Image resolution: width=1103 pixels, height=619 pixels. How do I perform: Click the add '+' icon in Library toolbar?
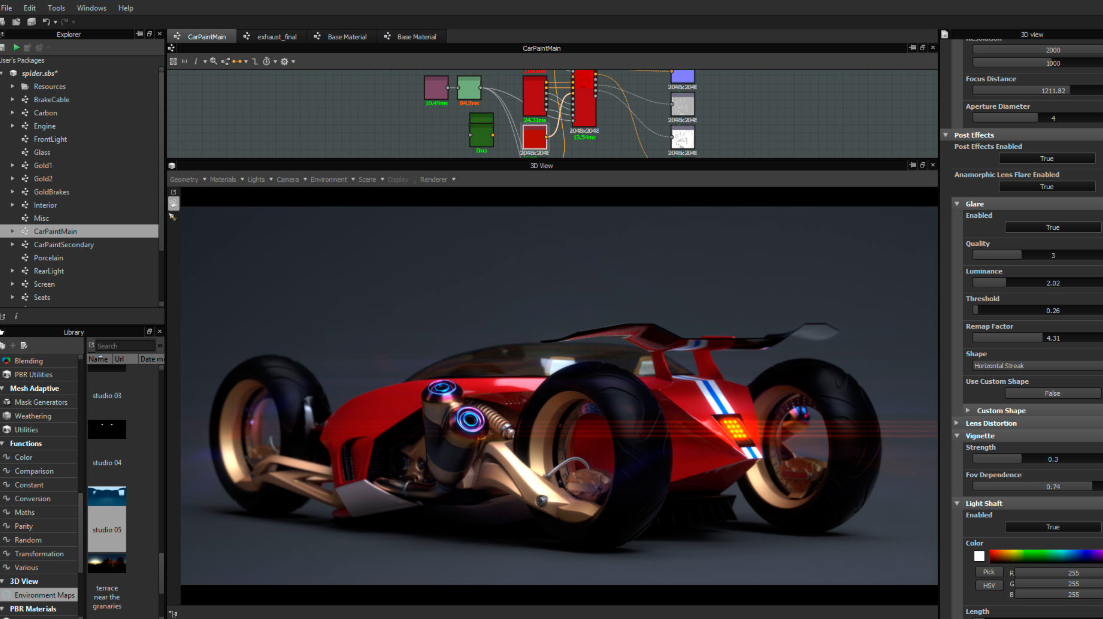click(13, 345)
